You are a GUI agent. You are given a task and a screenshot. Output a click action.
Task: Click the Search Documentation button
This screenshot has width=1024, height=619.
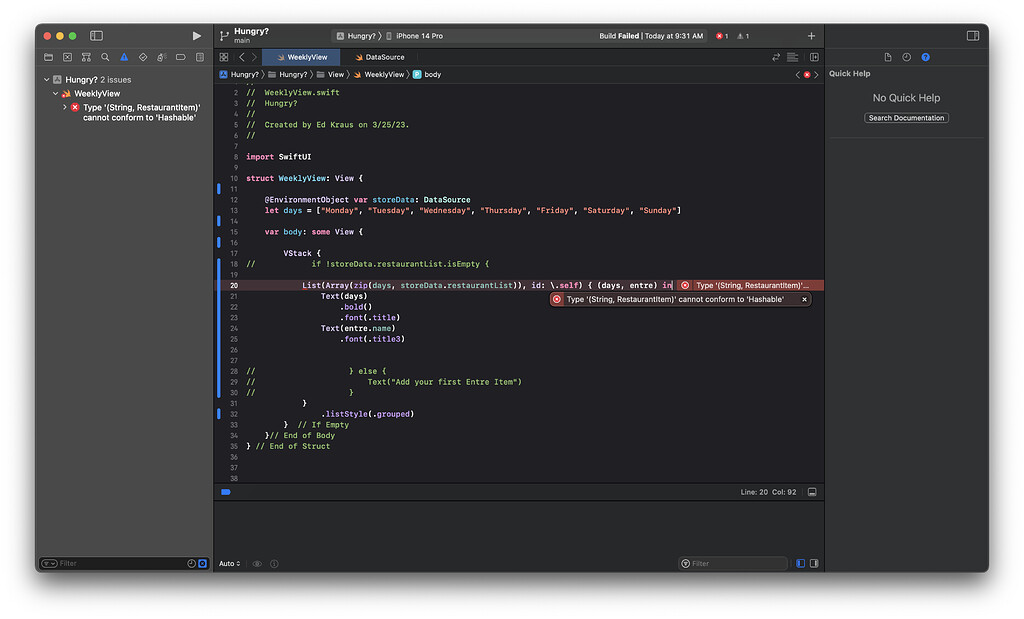pyautogui.click(x=906, y=118)
